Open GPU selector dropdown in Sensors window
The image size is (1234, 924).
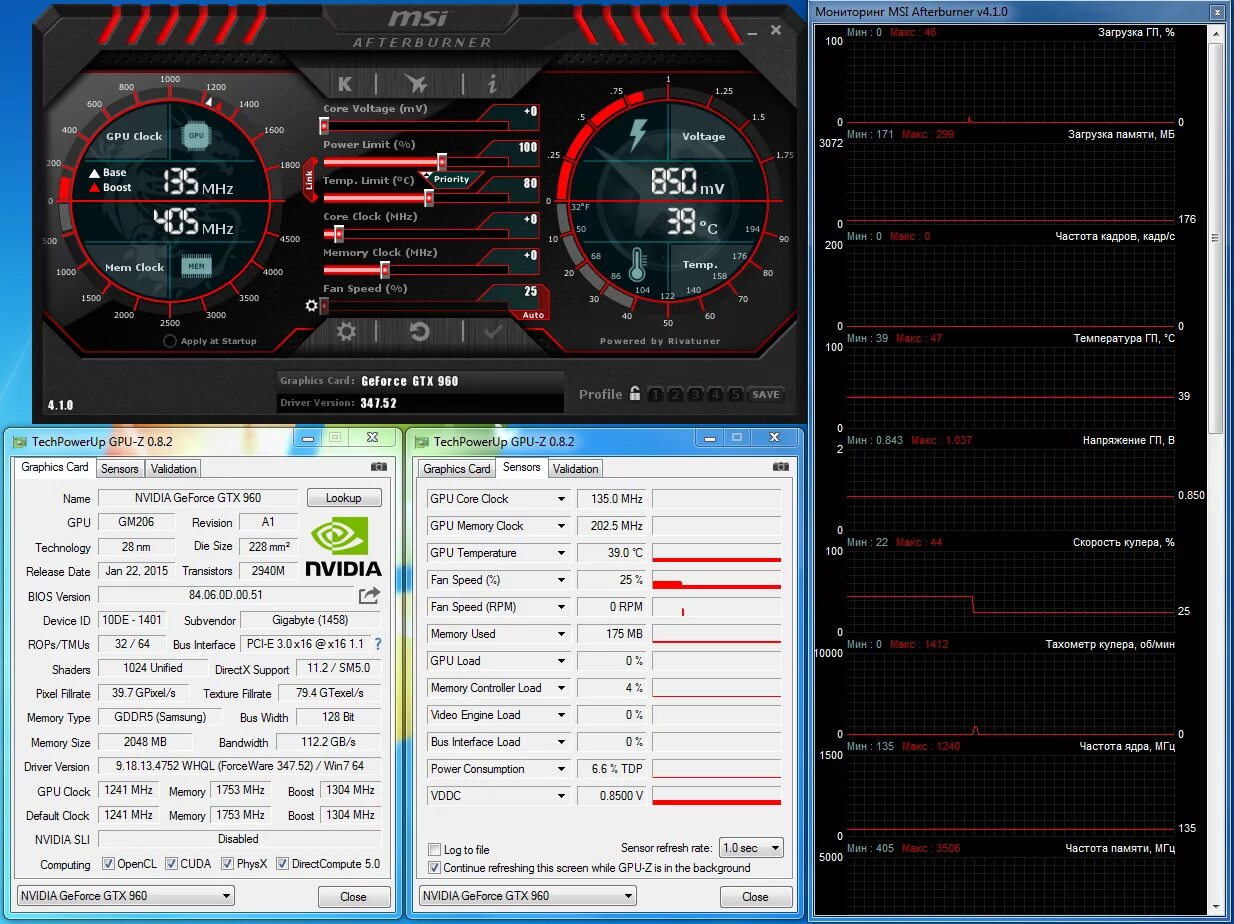[529, 896]
